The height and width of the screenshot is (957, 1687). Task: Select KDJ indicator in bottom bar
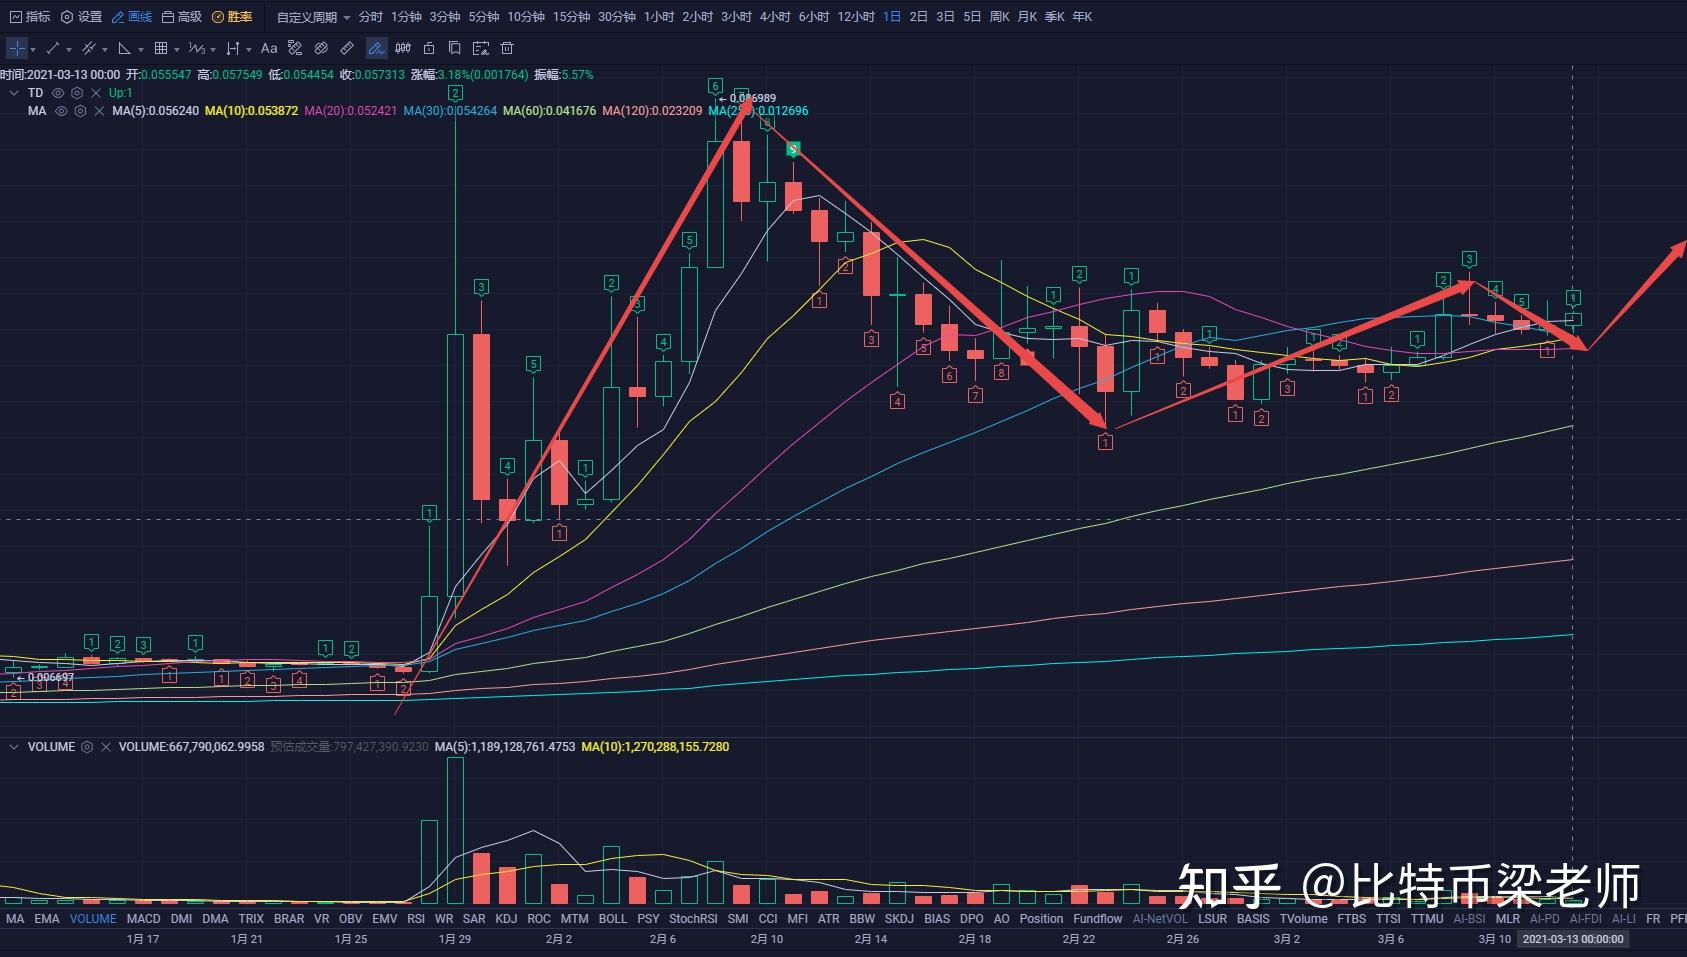click(x=506, y=919)
